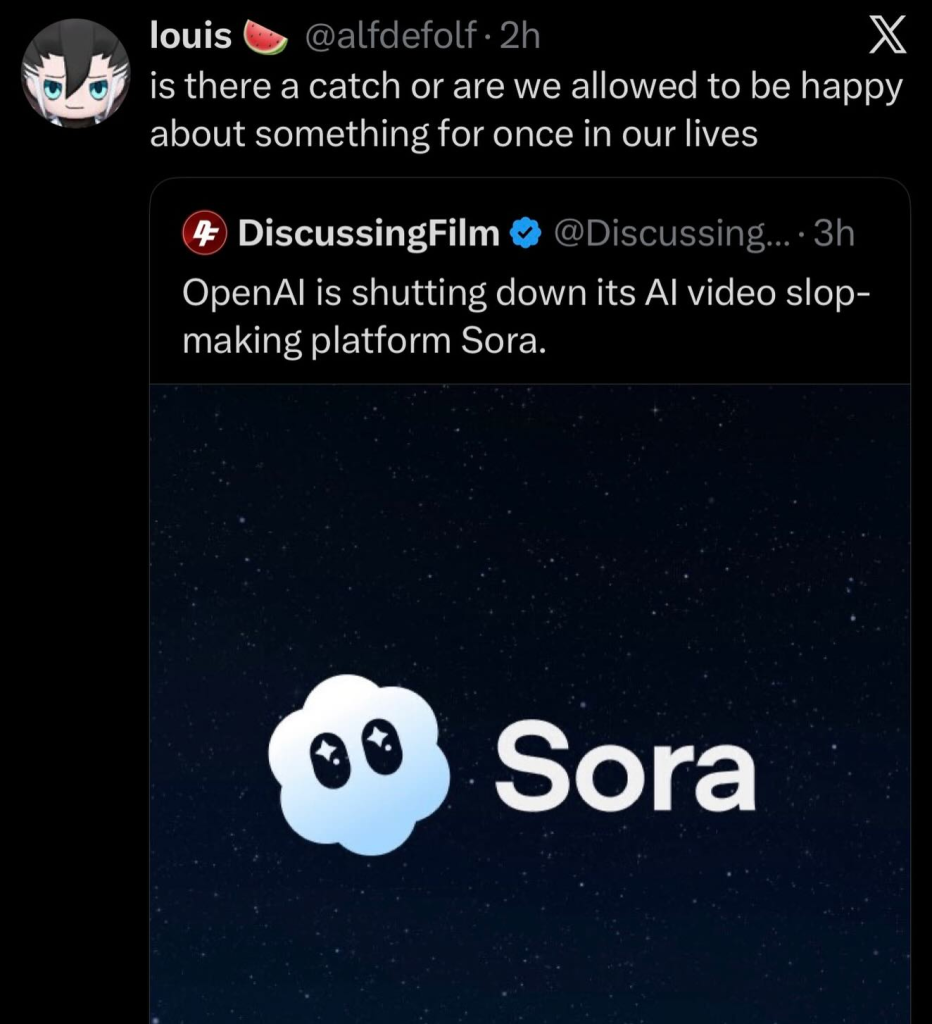Click the 3h timestamp on the quoted tweet

point(833,233)
